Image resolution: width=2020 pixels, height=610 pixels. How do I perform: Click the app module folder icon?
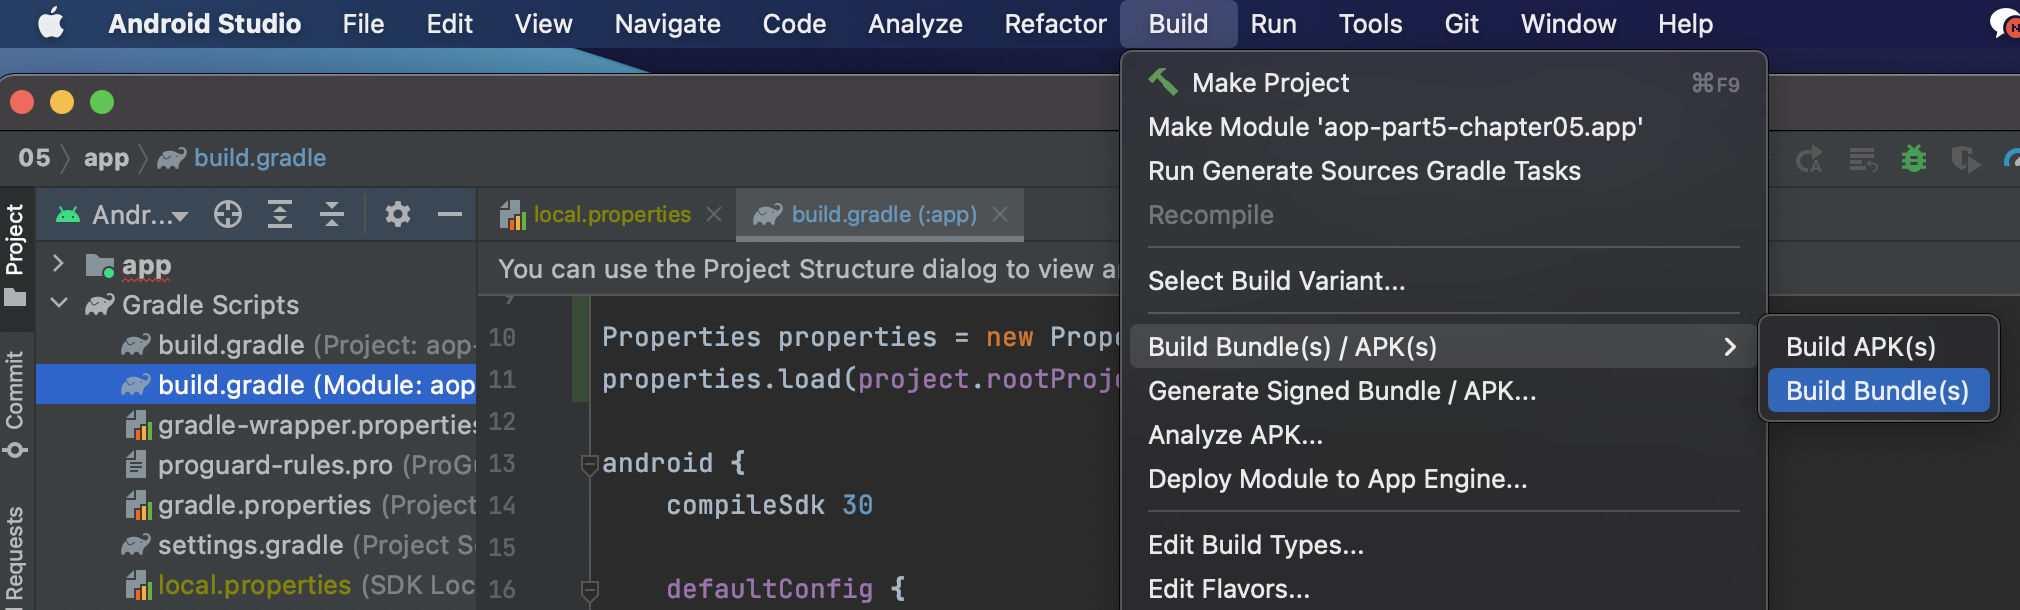click(100, 265)
